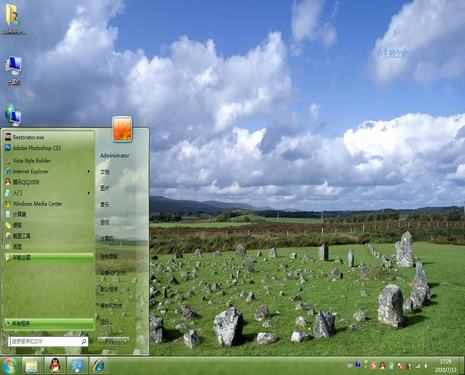
Task: Open 设备和打印机 devices and printers
Action: (113, 272)
